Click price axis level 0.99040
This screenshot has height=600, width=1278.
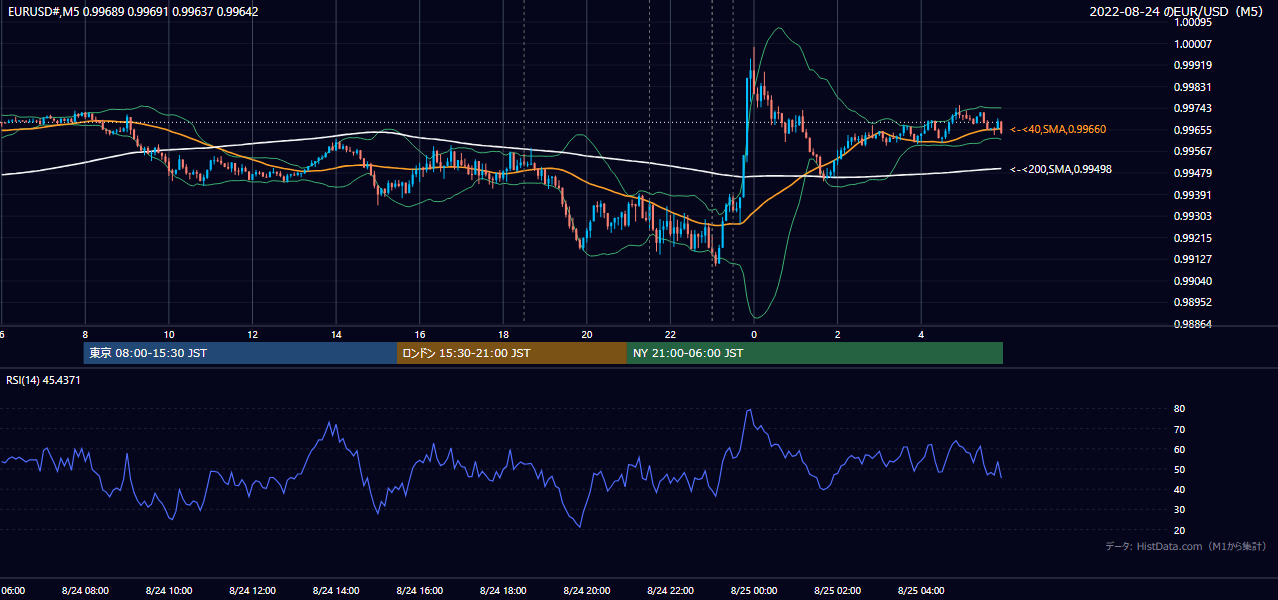(x=1194, y=281)
